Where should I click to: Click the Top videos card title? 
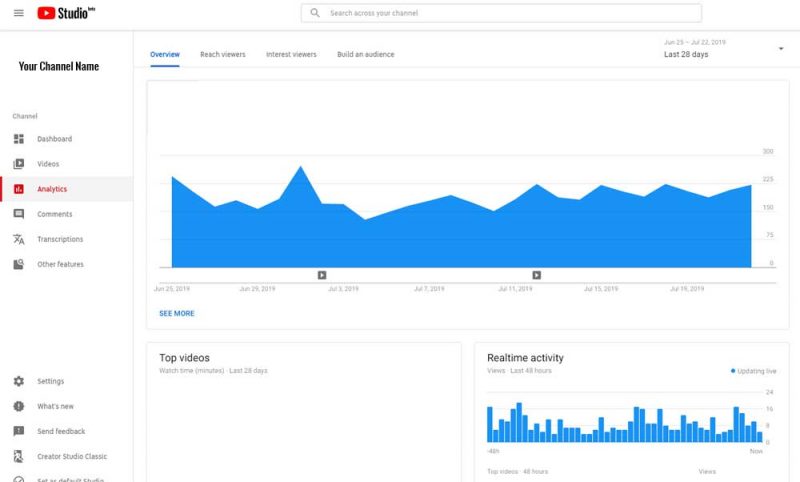click(x=184, y=358)
